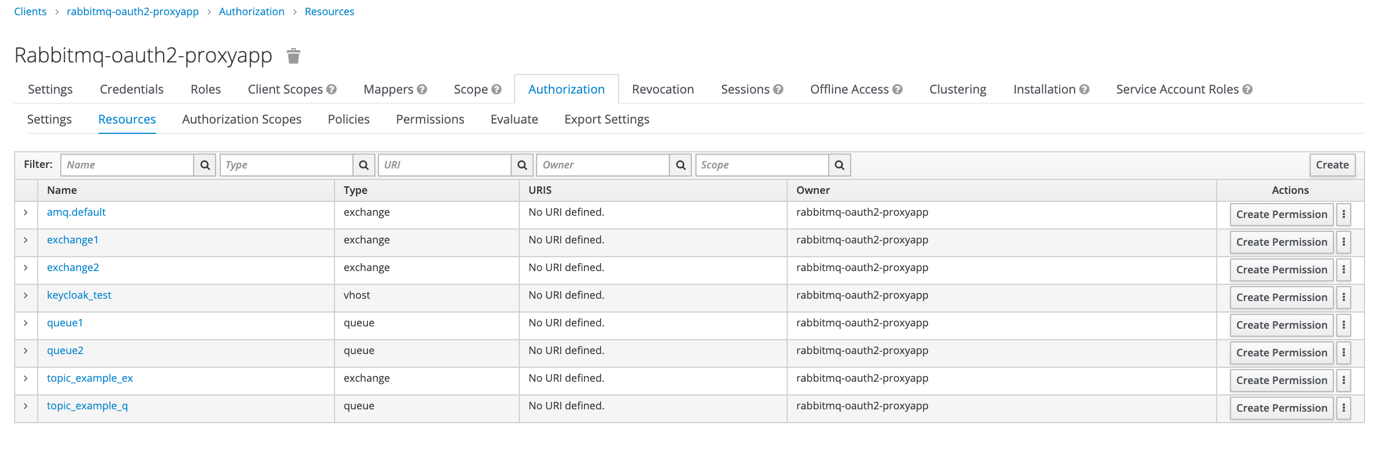Open the Policies sub-tab
The image size is (1378, 458).
coord(348,119)
